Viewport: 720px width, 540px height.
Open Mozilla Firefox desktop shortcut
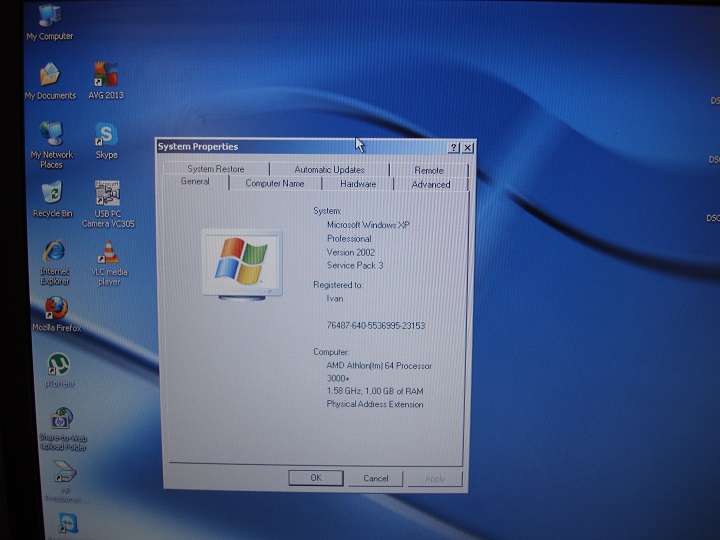point(56,309)
